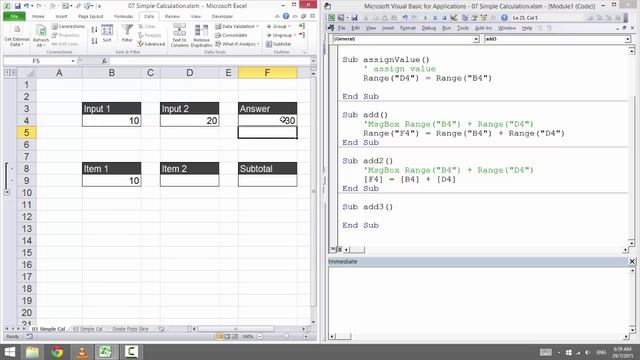
Task: Switch to the Page Layout ribbon tab
Action: [91, 16]
